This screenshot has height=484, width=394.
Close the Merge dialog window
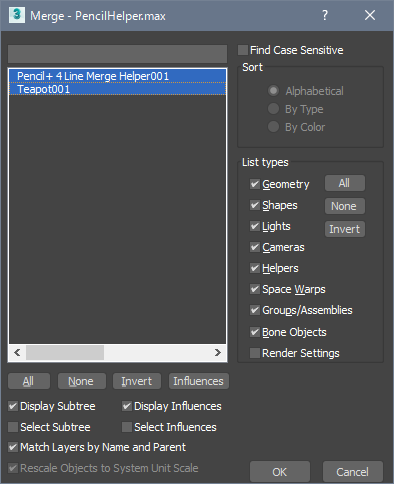pos(370,15)
